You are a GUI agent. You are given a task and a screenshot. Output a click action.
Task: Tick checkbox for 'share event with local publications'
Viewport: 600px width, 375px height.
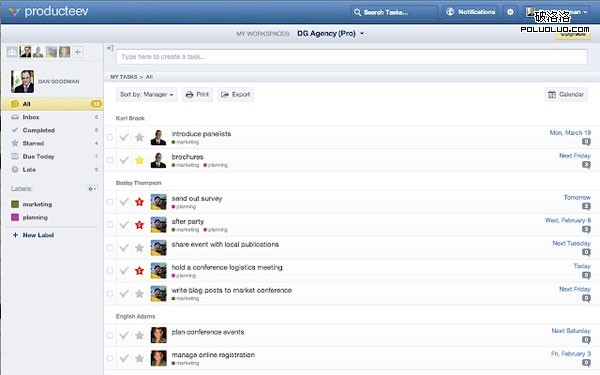[x=110, y=248]
